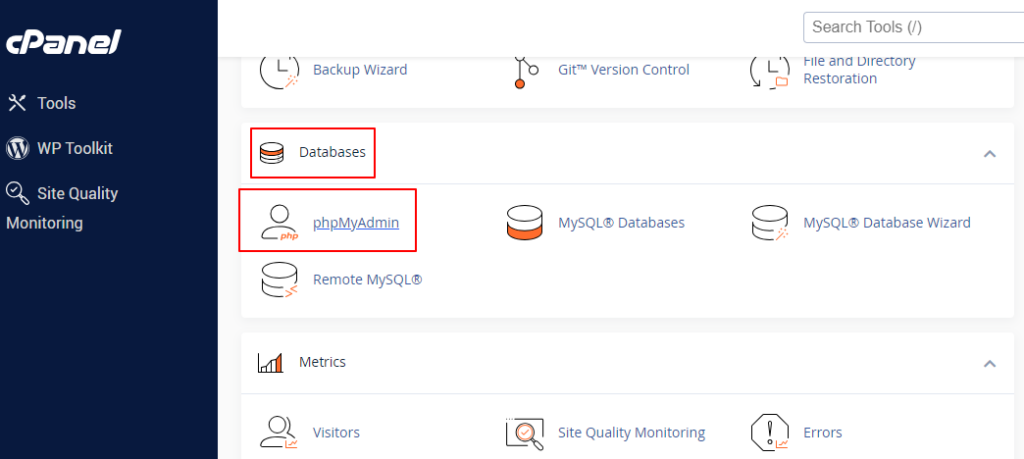Open the MySQL® Database Wizard link
This screenshot has height=459, width=1024.
pos(886,223)
